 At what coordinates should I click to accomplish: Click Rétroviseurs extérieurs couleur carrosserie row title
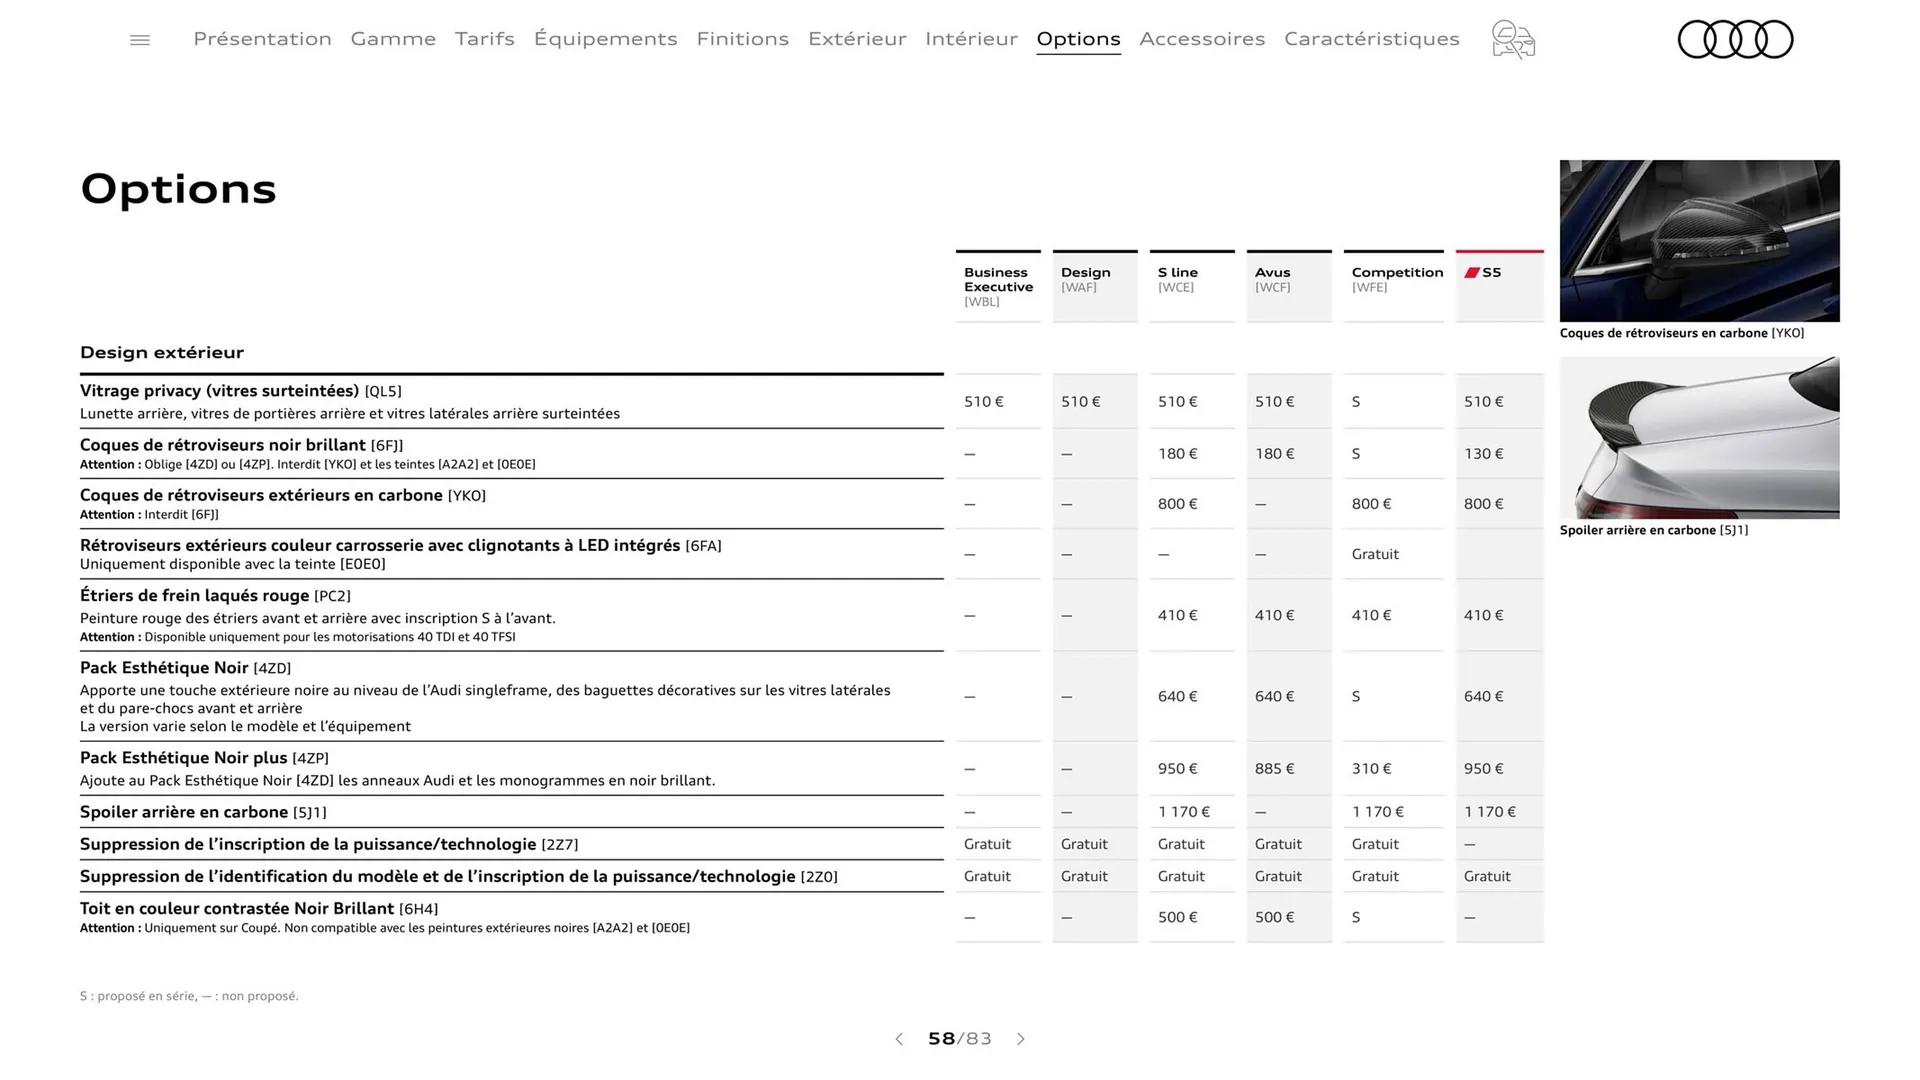coord(400,545)
